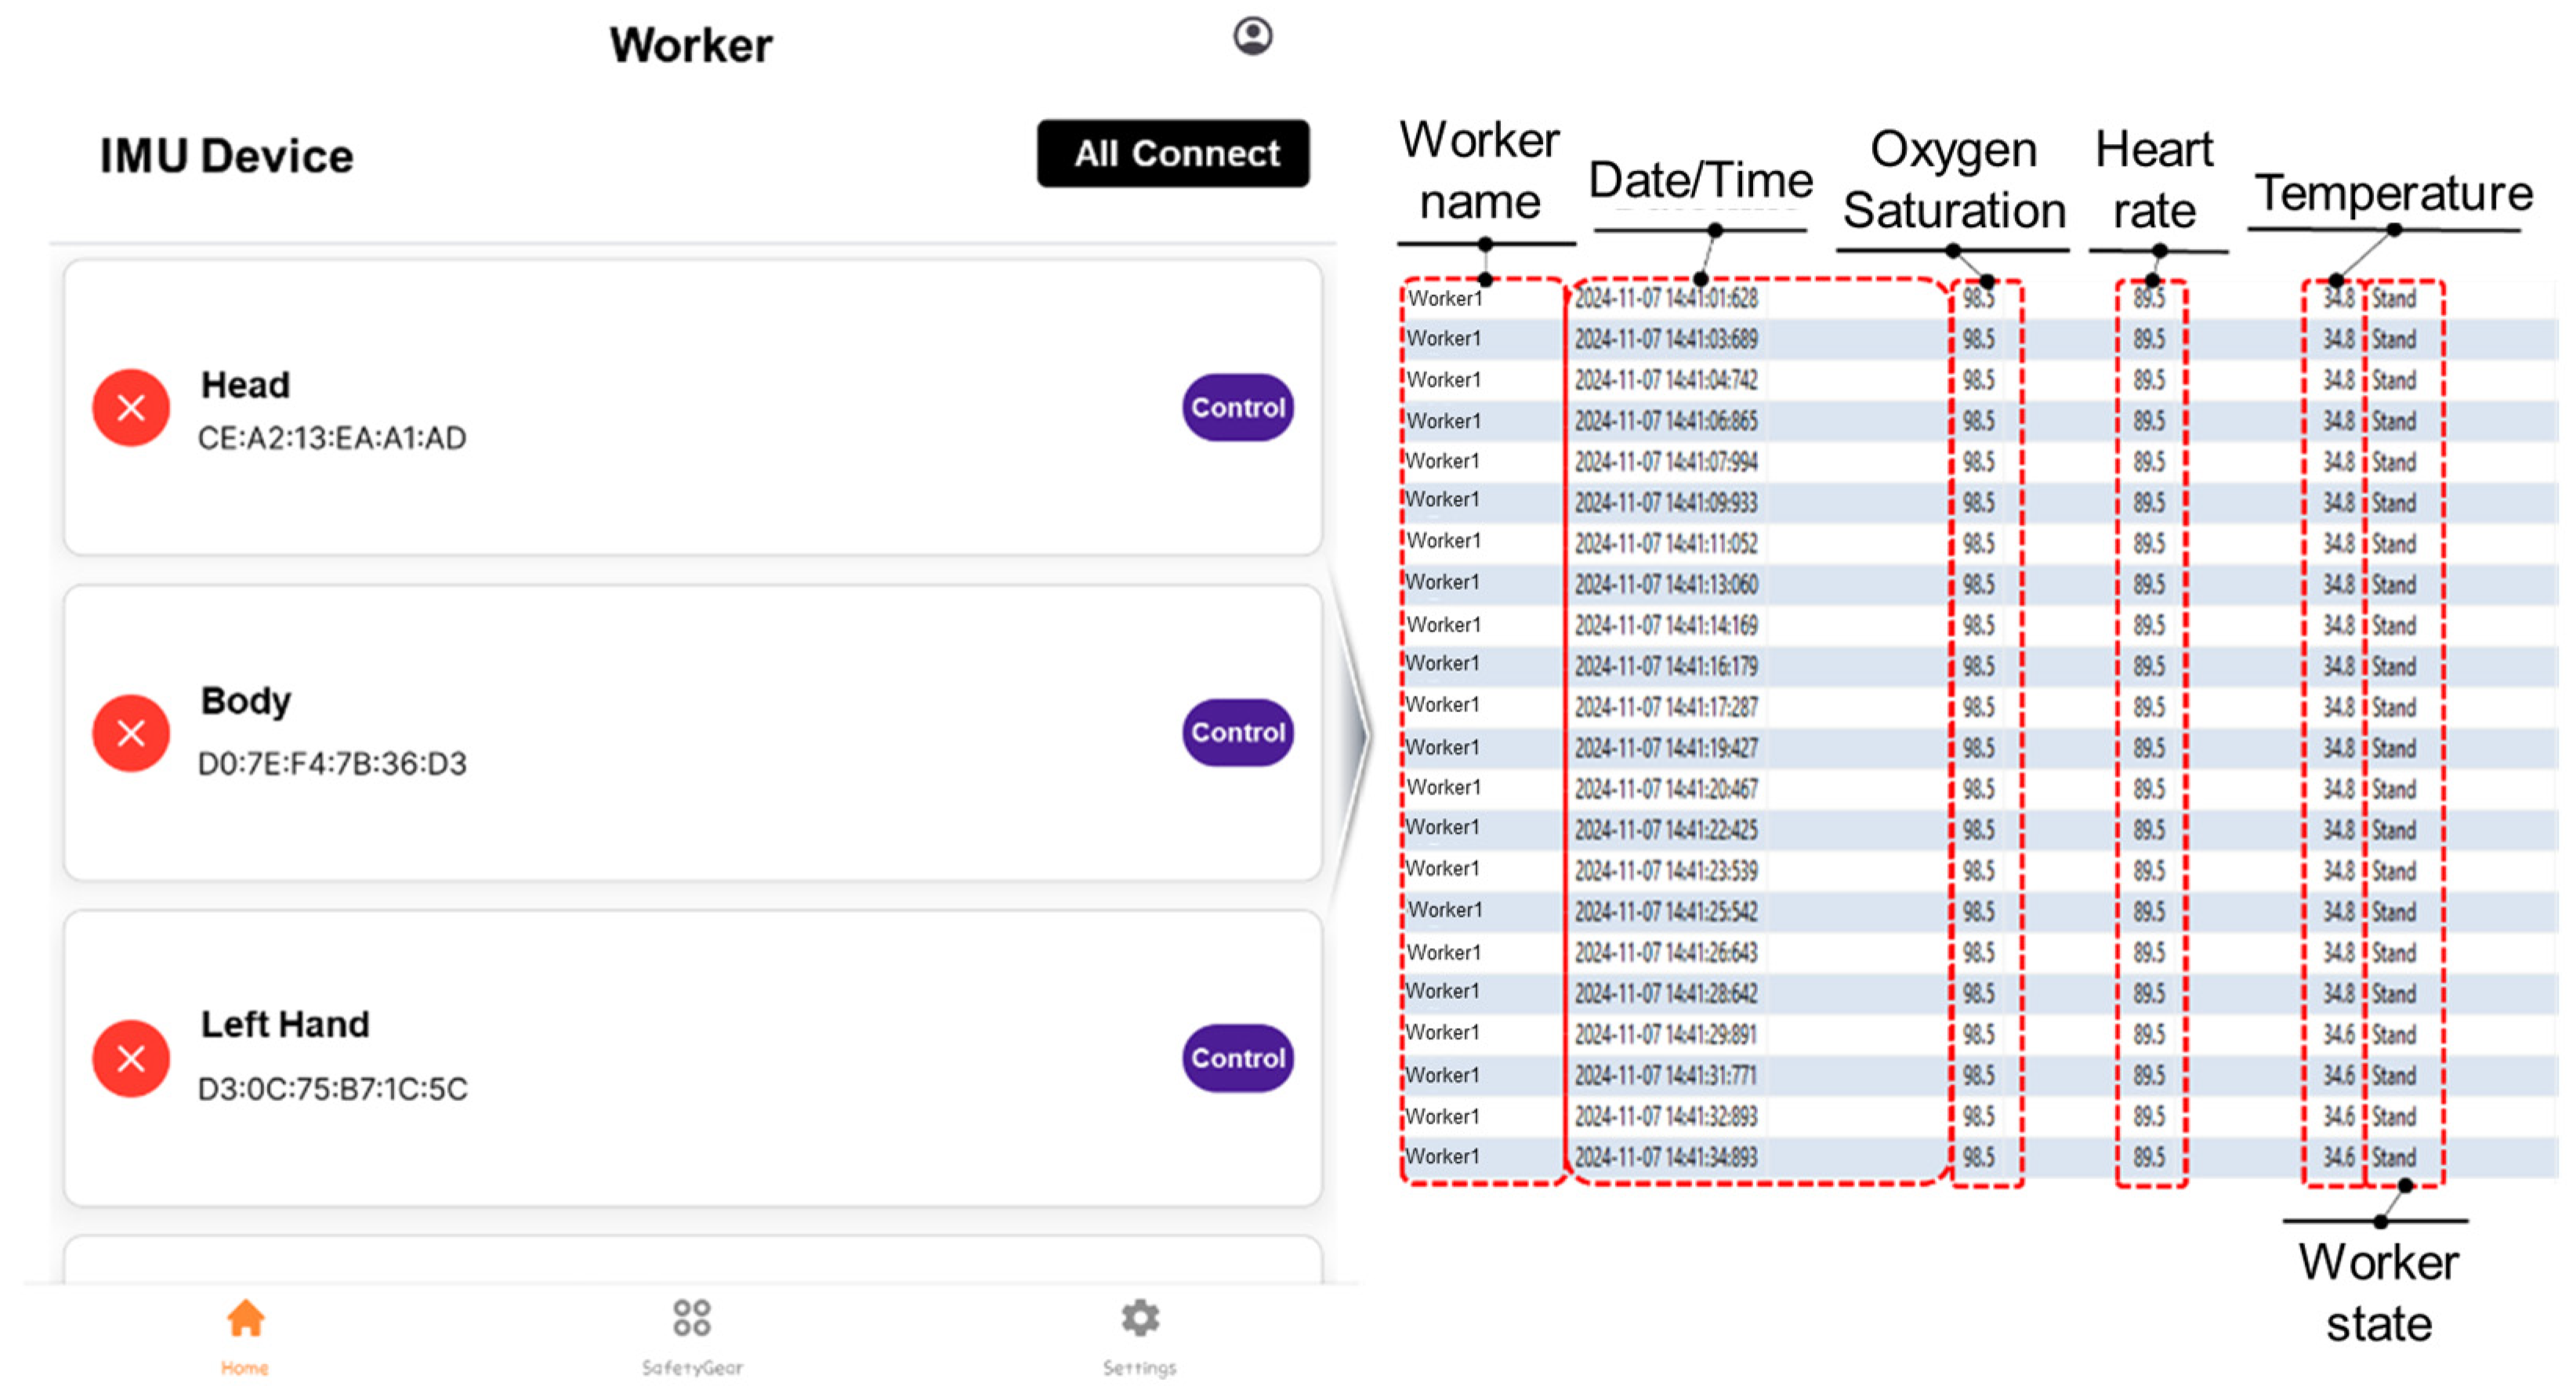The height and width of the screenshot is (1397, 2576).
Task: Open the user profile icon
Action: 1252,37
